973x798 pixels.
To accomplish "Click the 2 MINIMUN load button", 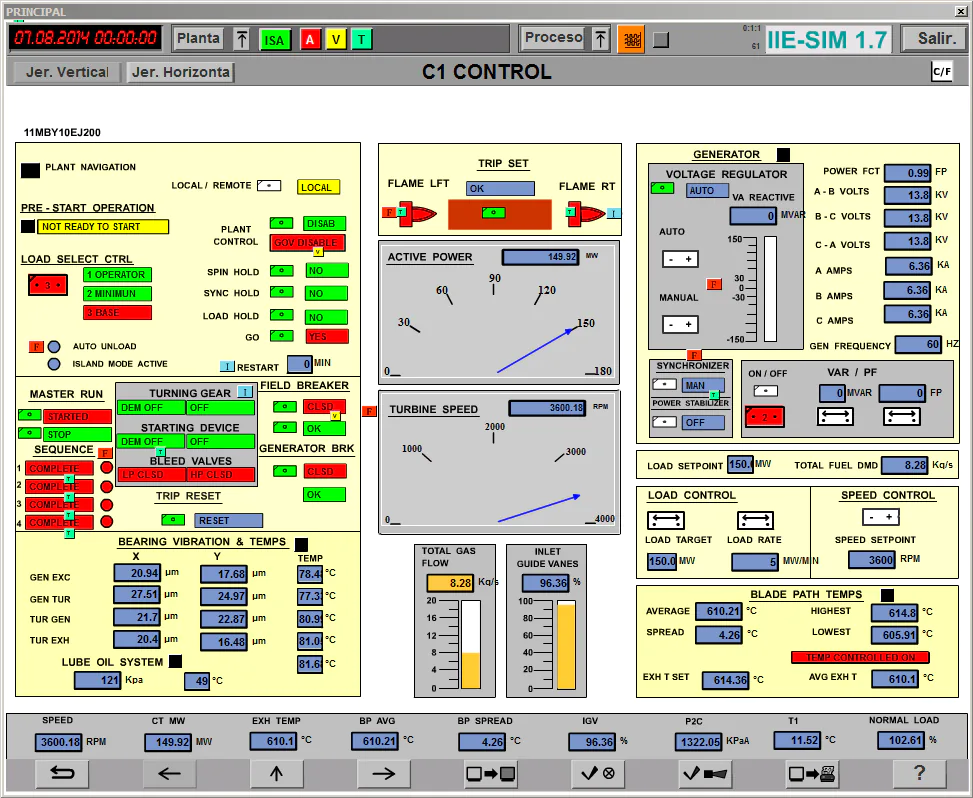I will (x=117, y=293).
